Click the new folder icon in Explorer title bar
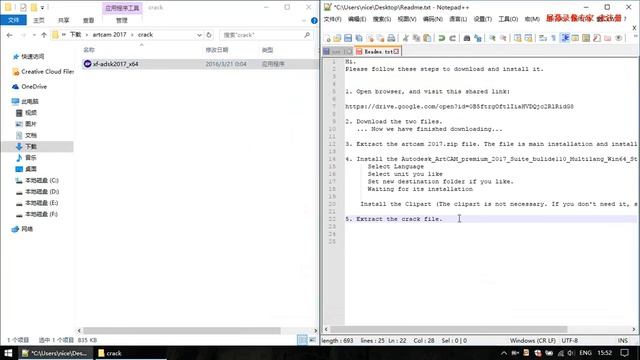This screenshot has height=360, width=640. coord(34,7)
